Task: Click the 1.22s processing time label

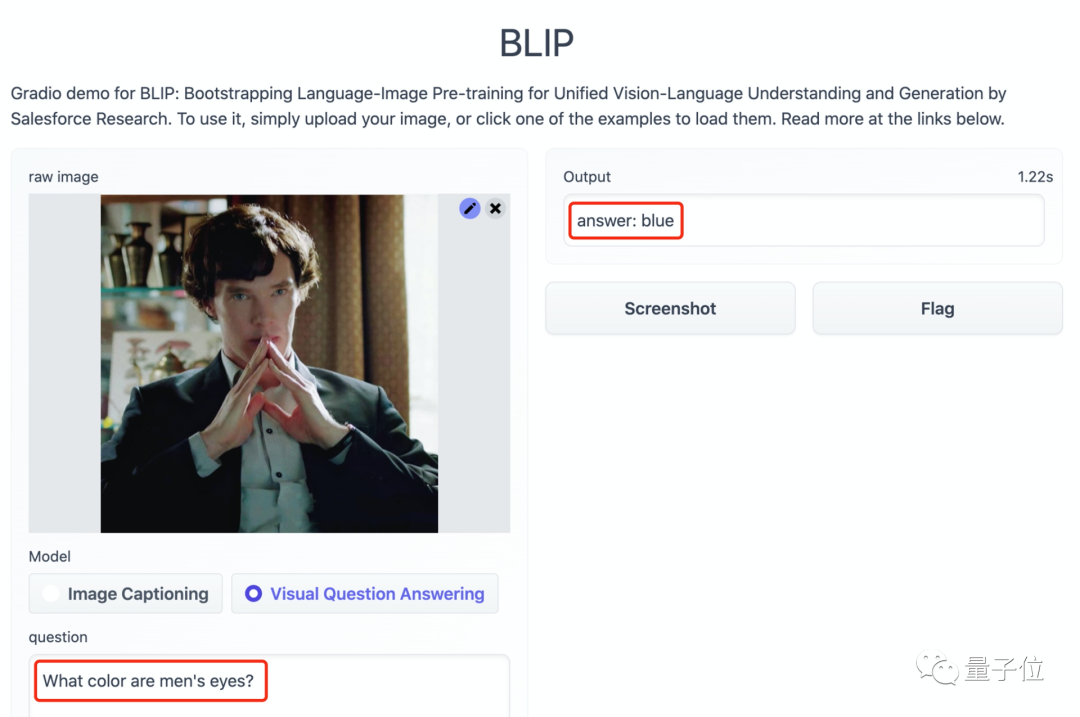Action: click(x=1035, y=177)
